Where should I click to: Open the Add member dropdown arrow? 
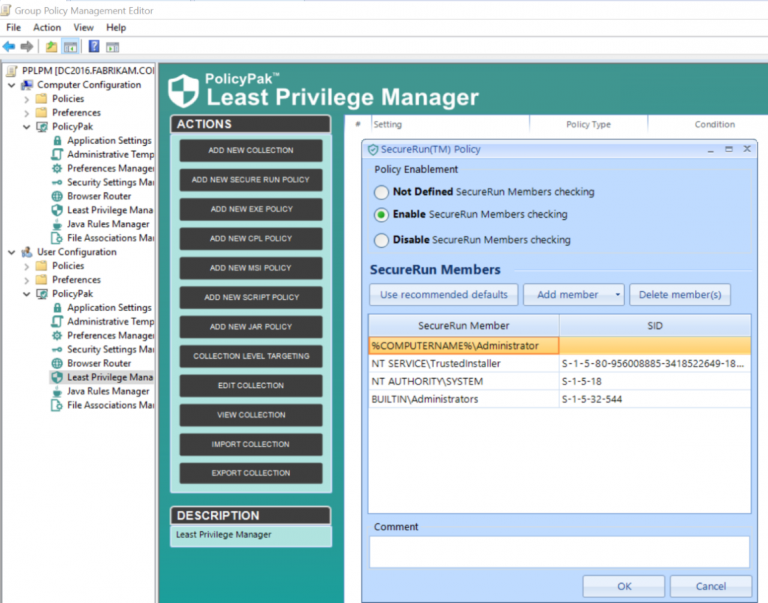[x=617, y=295]
